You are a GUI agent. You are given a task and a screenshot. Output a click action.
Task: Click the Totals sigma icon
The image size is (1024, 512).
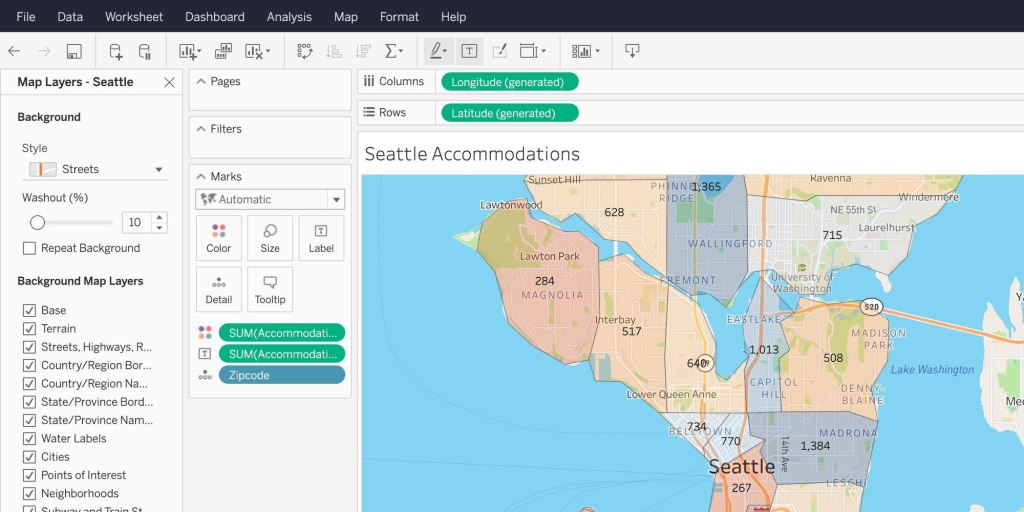click(x=393, y=51)
